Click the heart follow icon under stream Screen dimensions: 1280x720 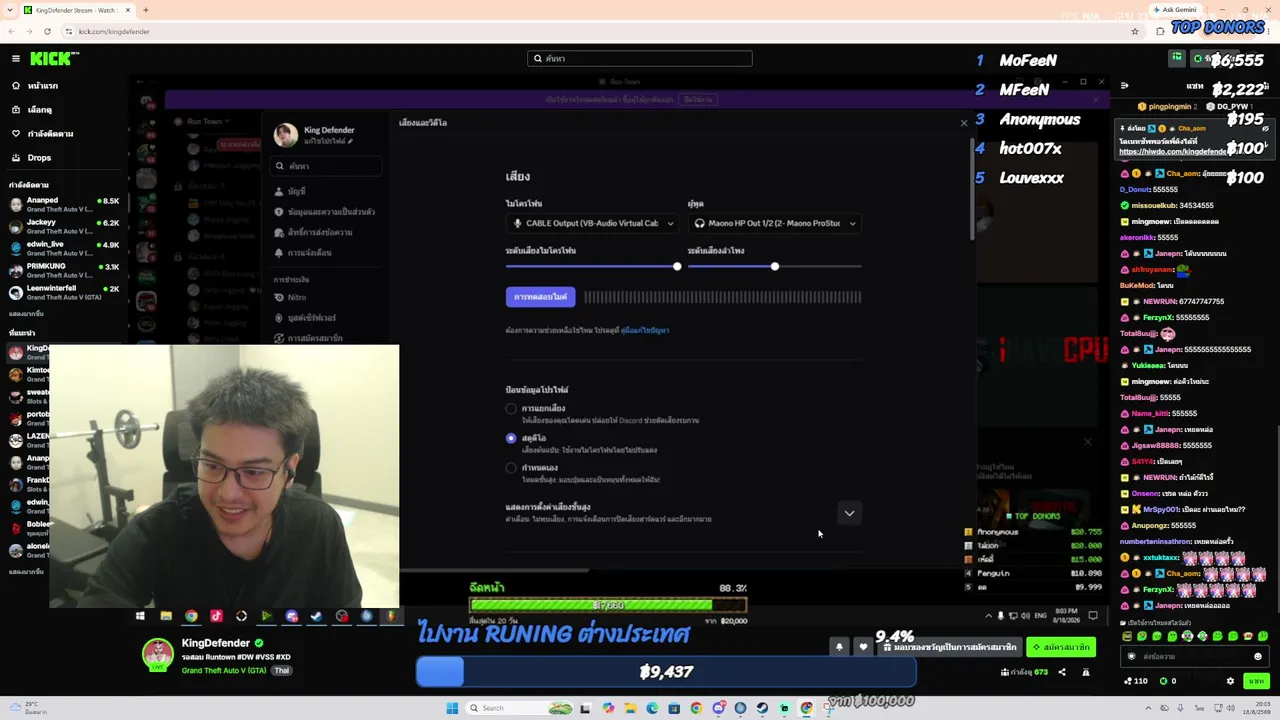(863, 647)
